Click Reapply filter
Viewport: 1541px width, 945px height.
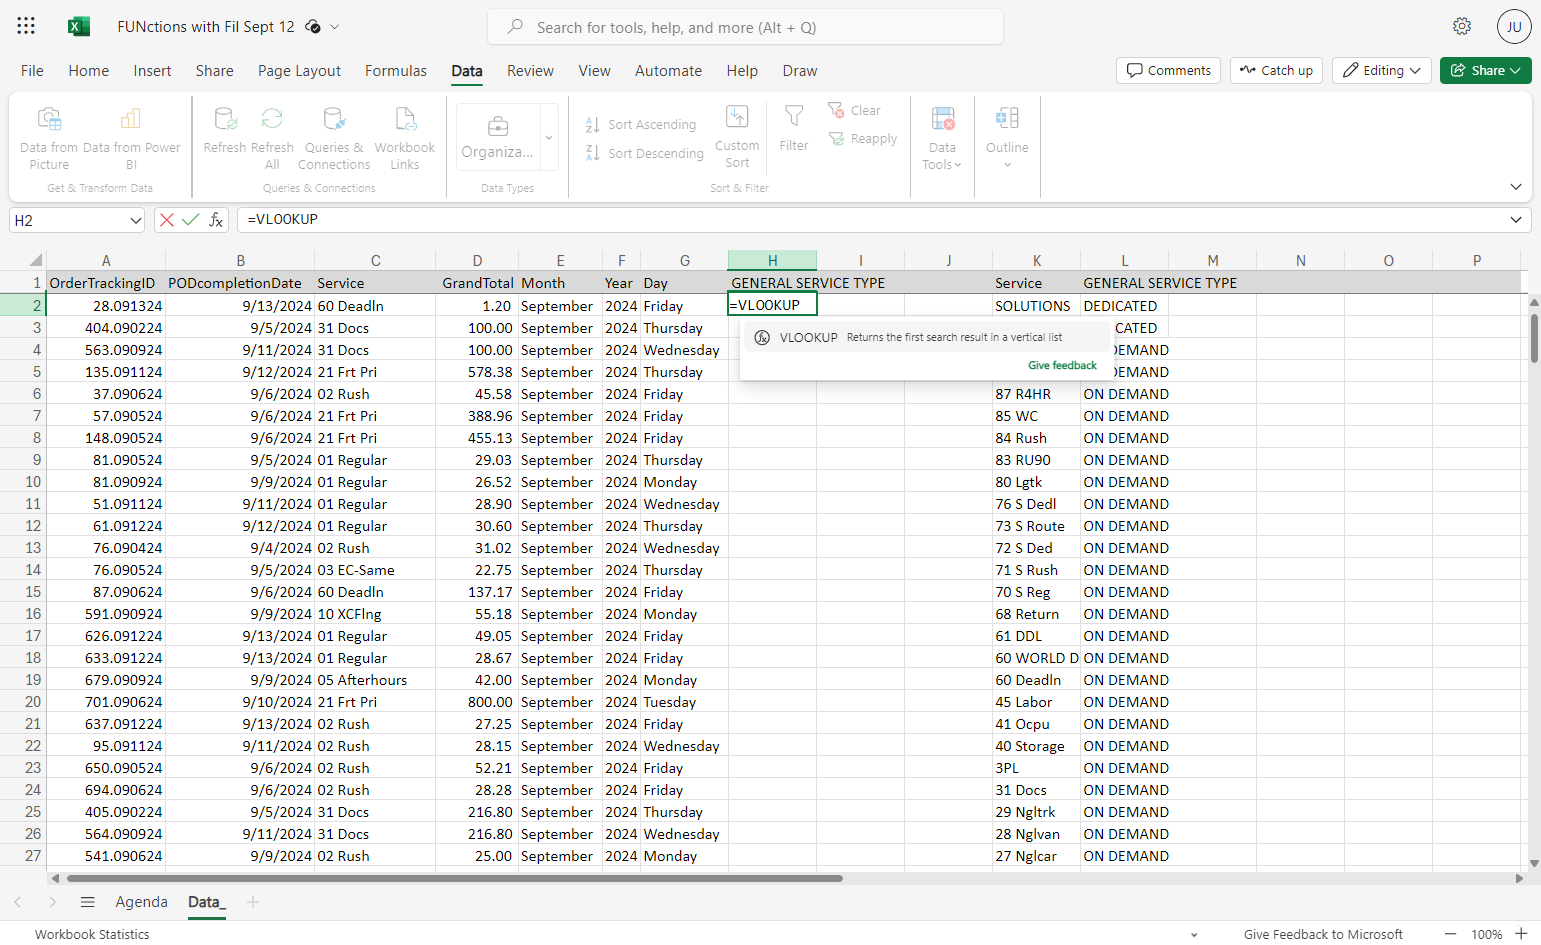(x=862, y=139)
